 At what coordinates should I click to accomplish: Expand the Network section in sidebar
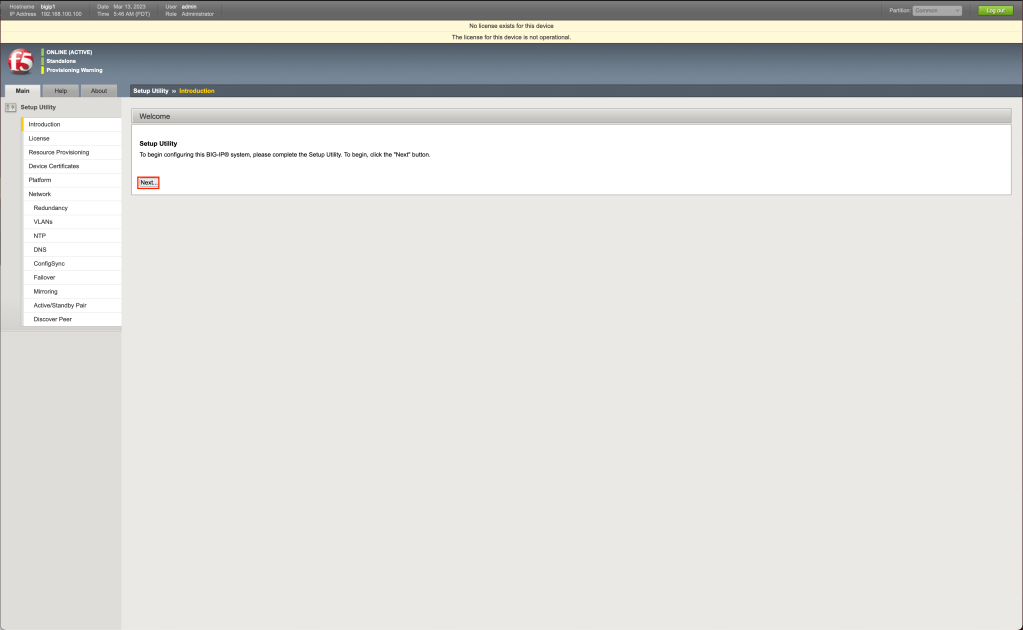tap(40, 194)
